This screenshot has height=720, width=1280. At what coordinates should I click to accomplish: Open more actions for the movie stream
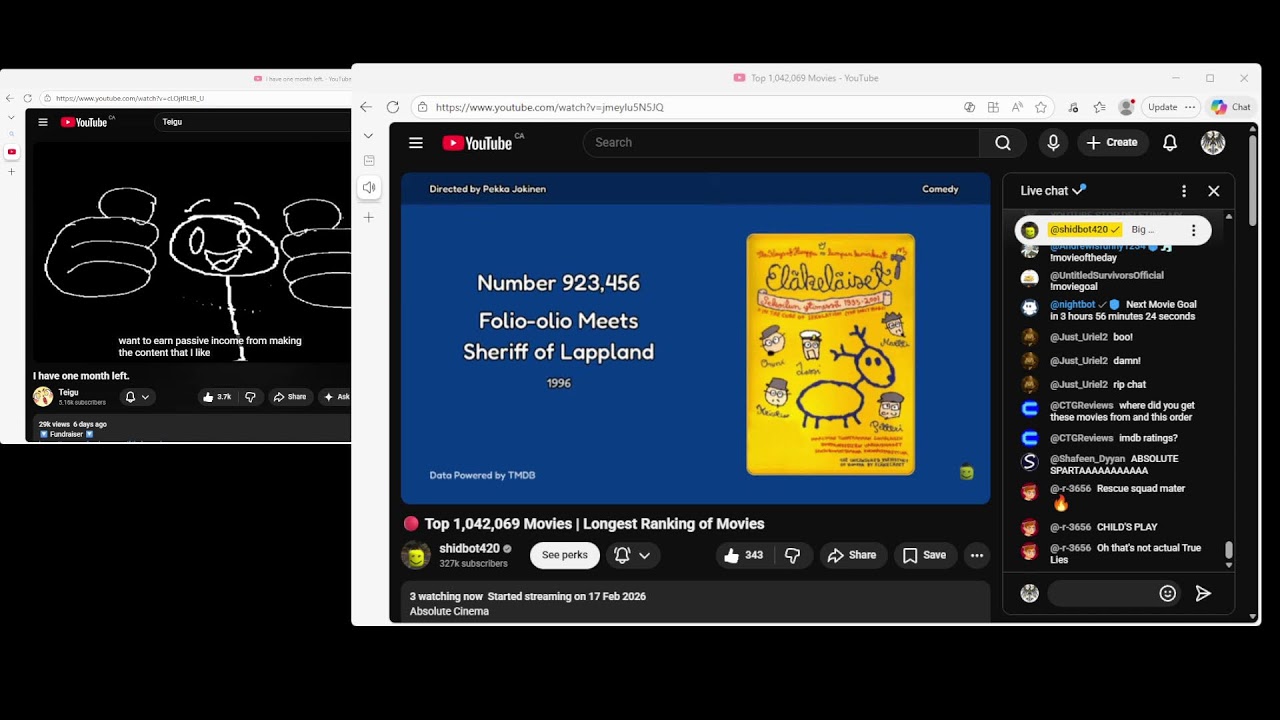tap(977, 555)
